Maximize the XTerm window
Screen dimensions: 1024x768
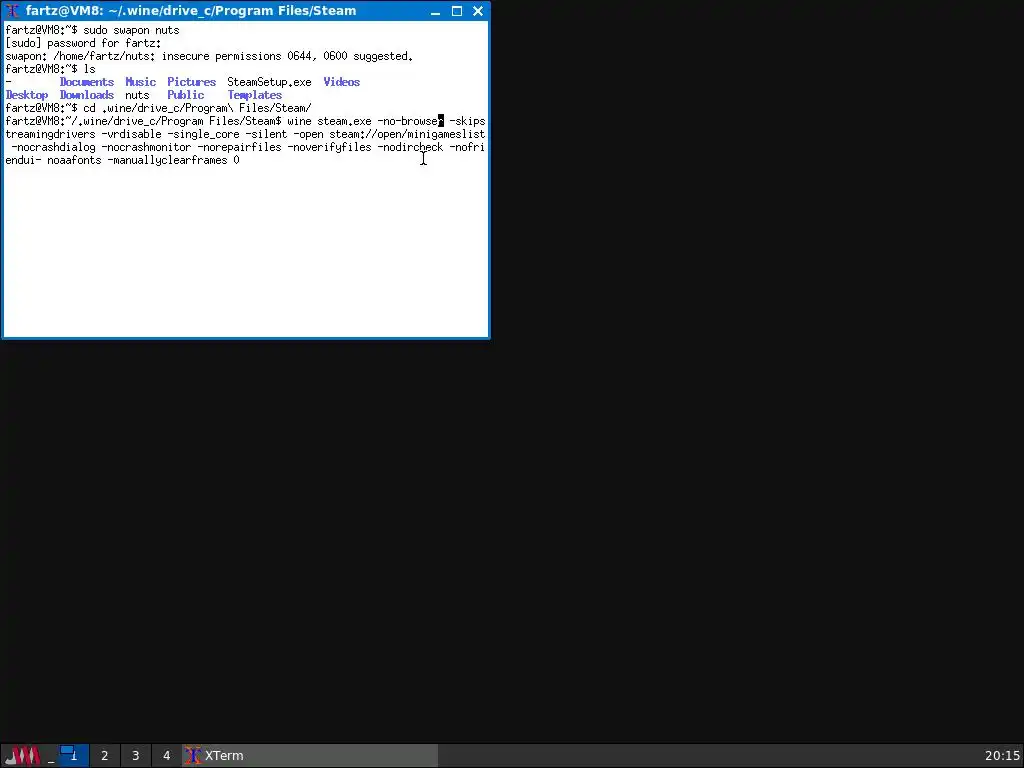(457, 11)
